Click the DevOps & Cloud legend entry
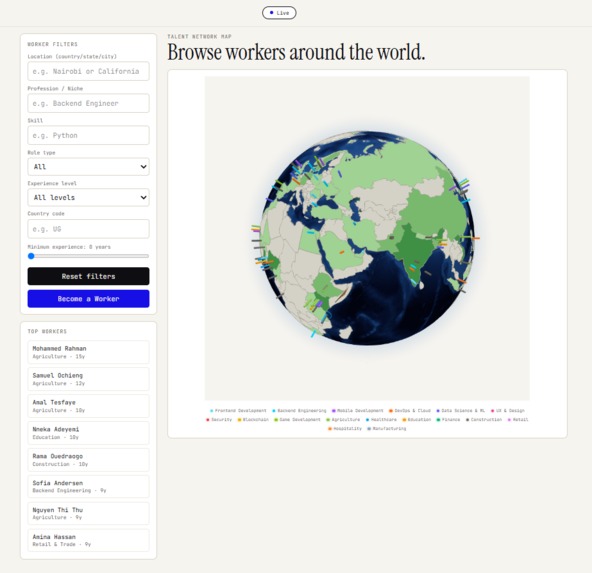This screenshot has width=592, height=573. point(410,410)
